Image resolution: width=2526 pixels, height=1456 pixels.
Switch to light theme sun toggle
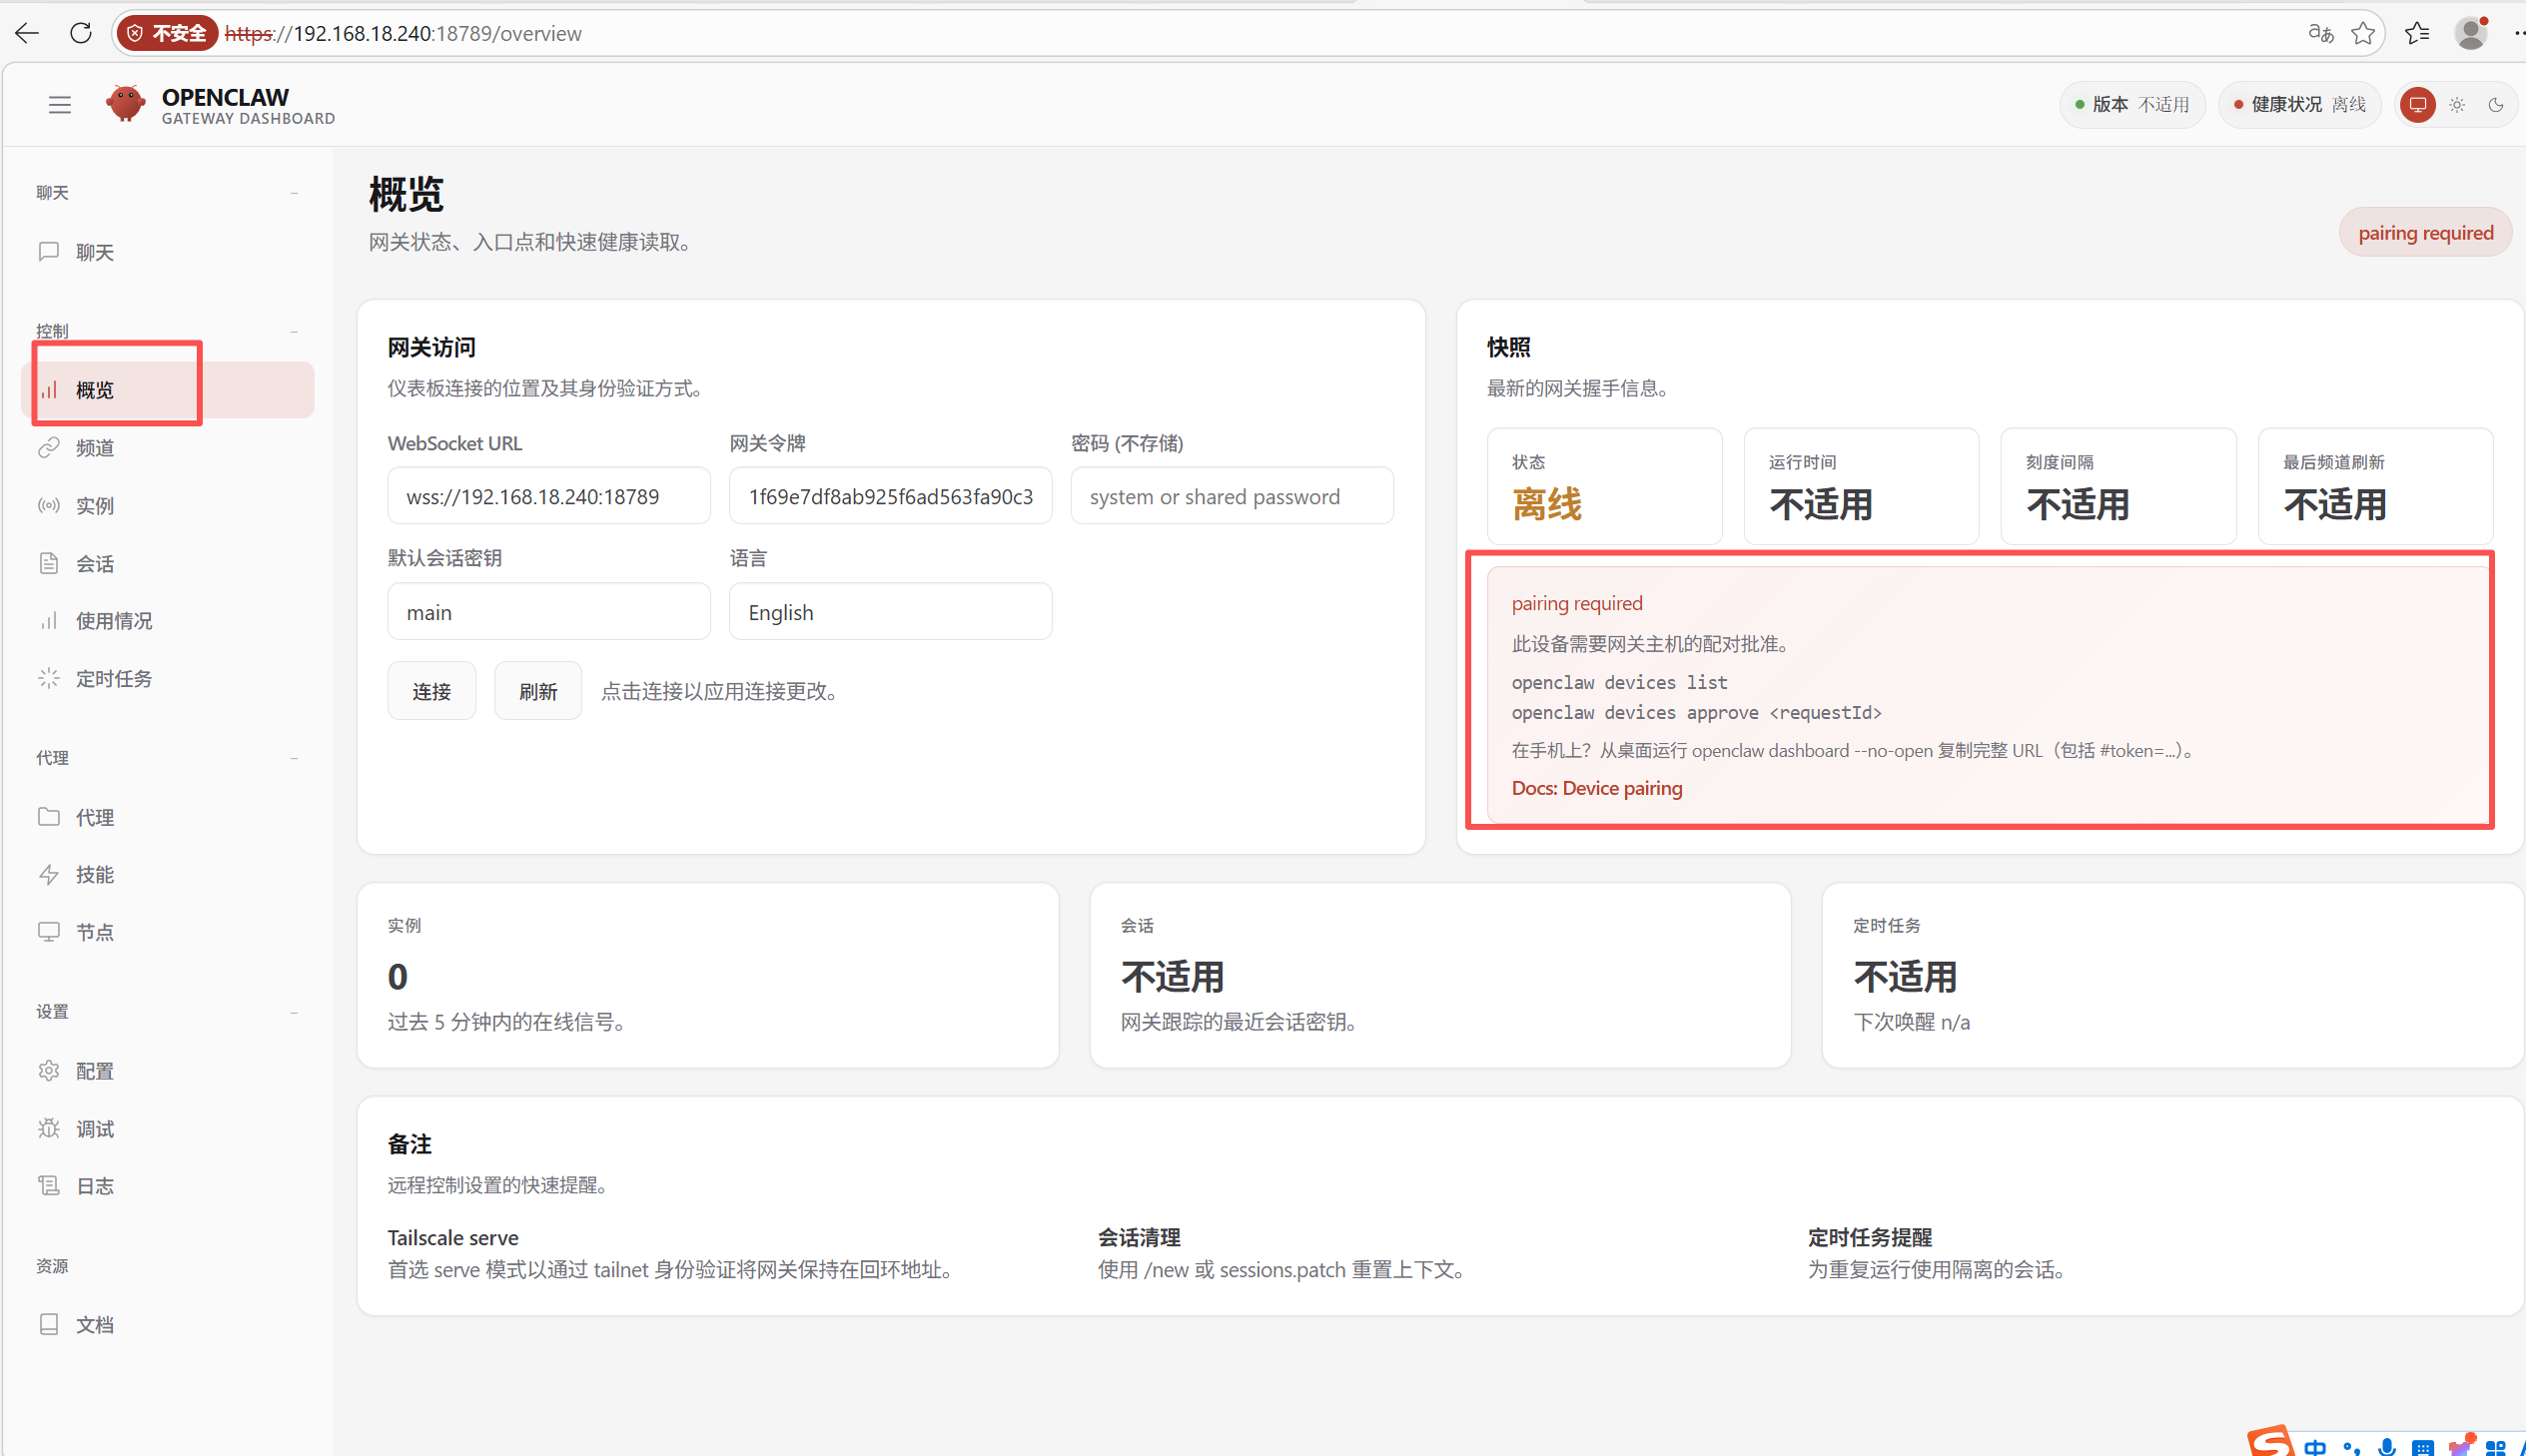click(2457, 104)
